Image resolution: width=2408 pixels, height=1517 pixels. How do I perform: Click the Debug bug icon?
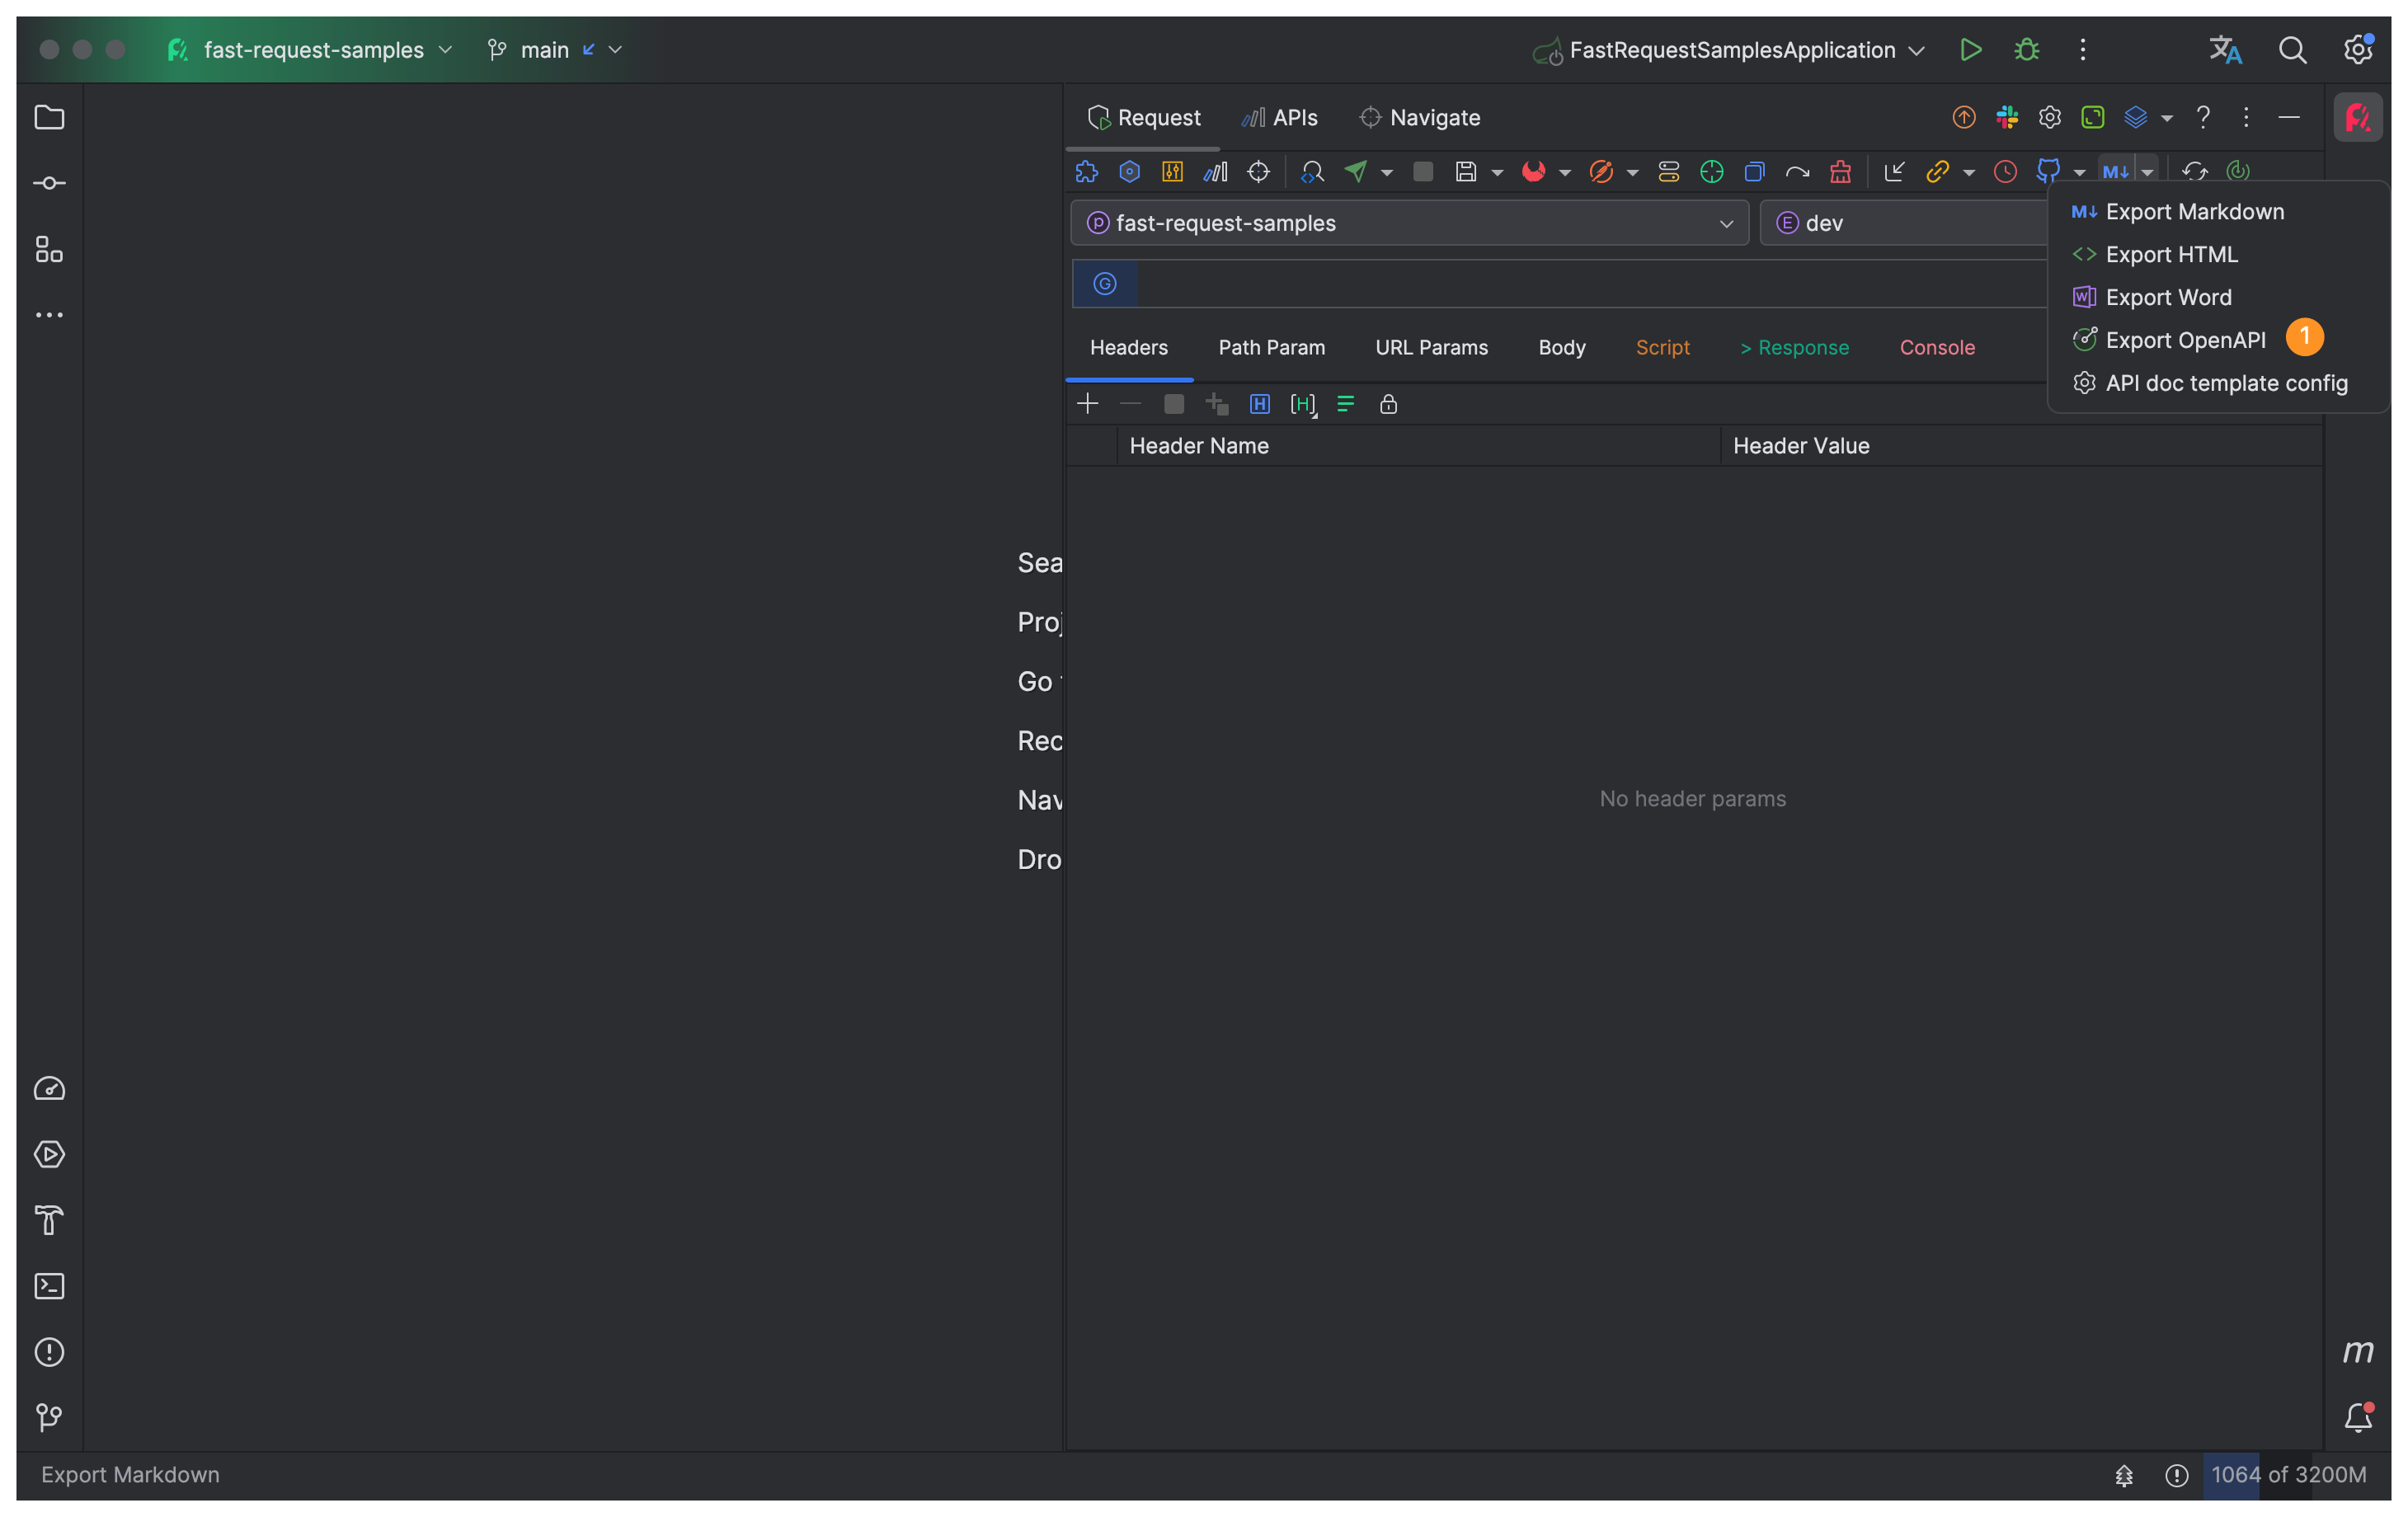(x=2026, y=50)
